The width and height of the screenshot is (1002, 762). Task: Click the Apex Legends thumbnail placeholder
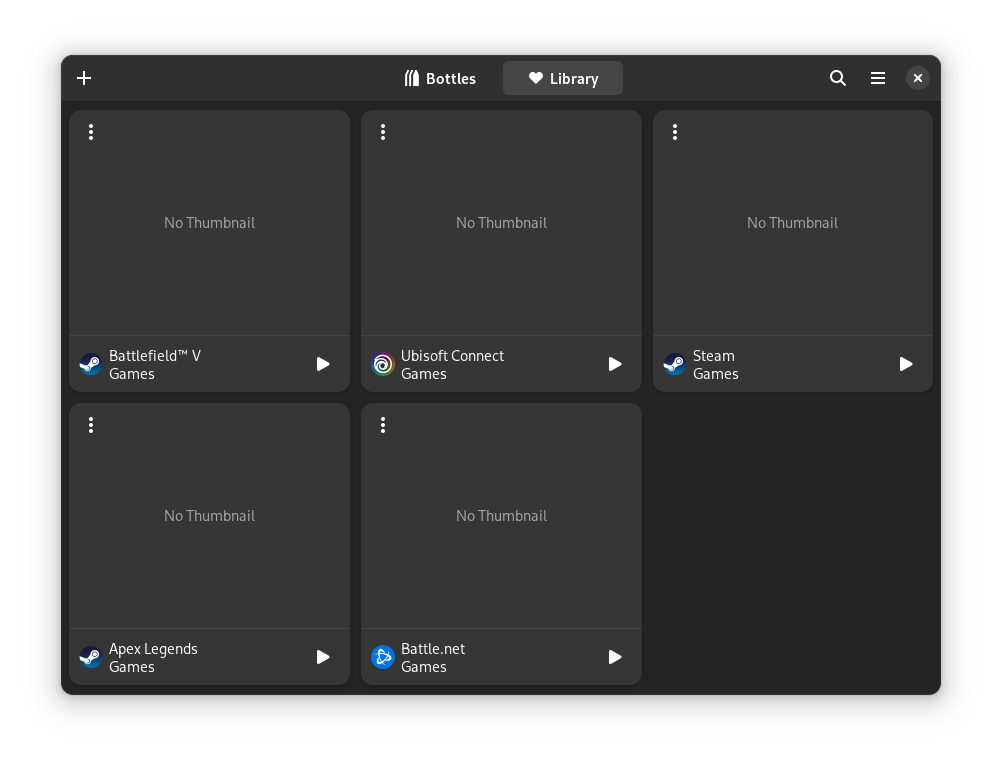tap(209, 516)
